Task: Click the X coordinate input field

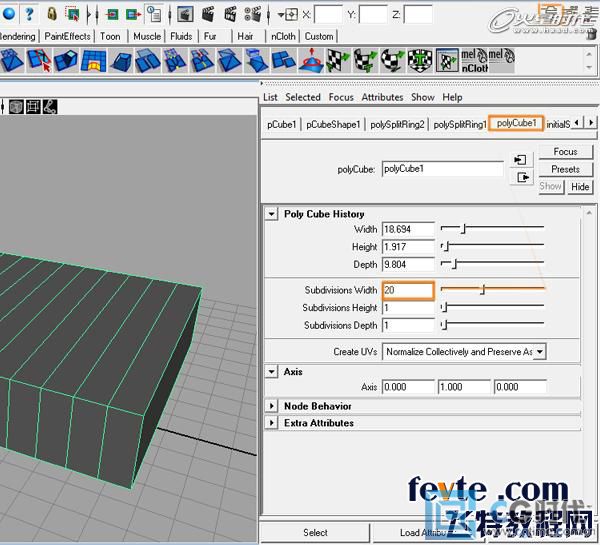Action: pyautogui.click(x=328, y=15)
